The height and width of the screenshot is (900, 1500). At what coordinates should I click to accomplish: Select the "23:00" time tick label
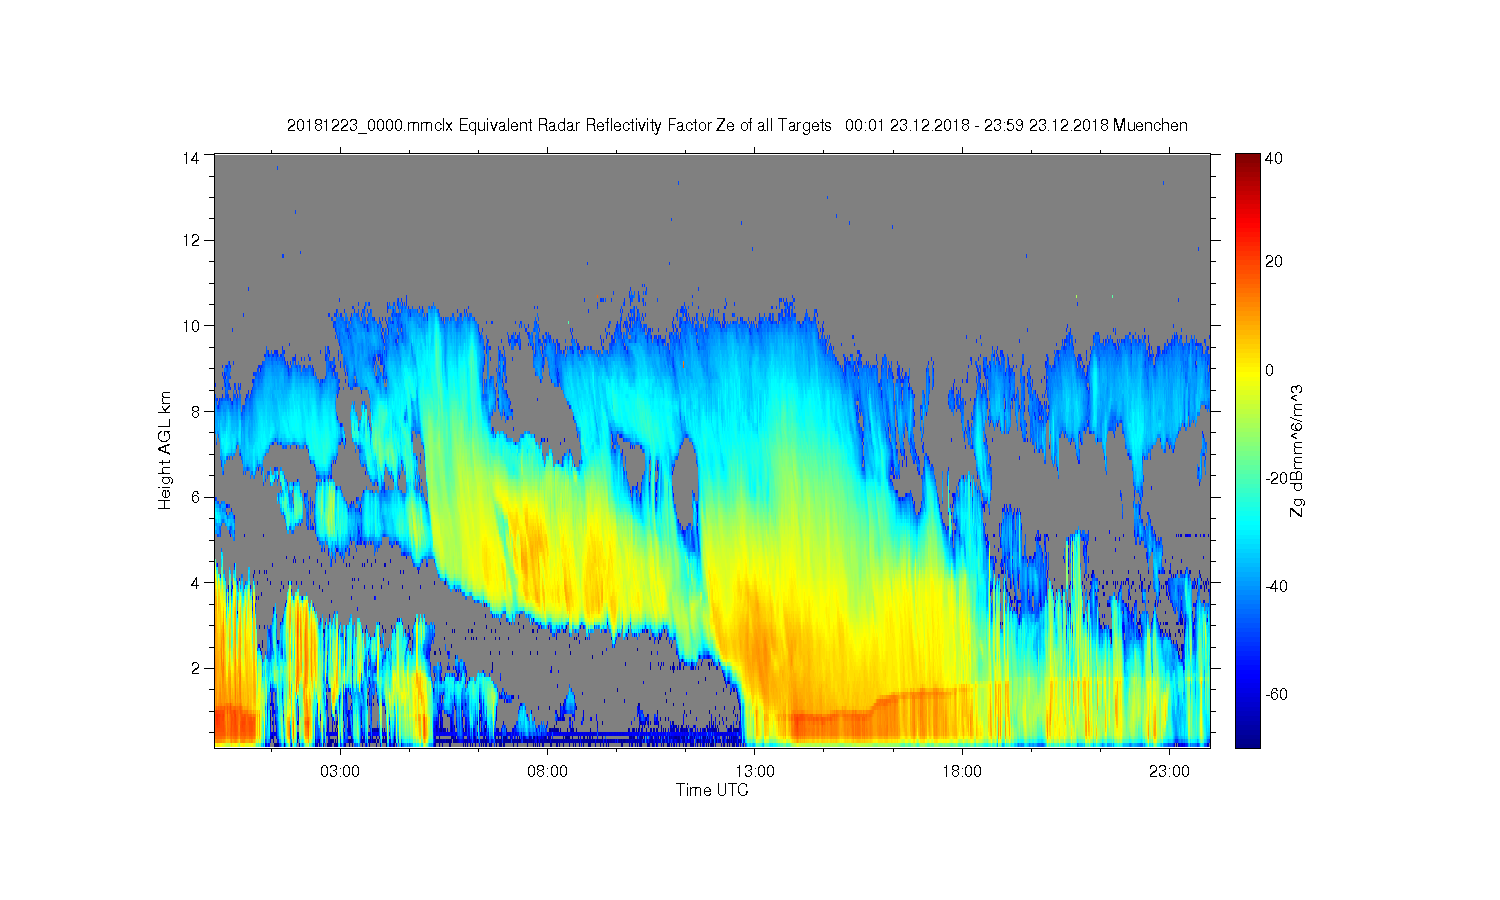pyautogui.click(x=1169, y=771)
